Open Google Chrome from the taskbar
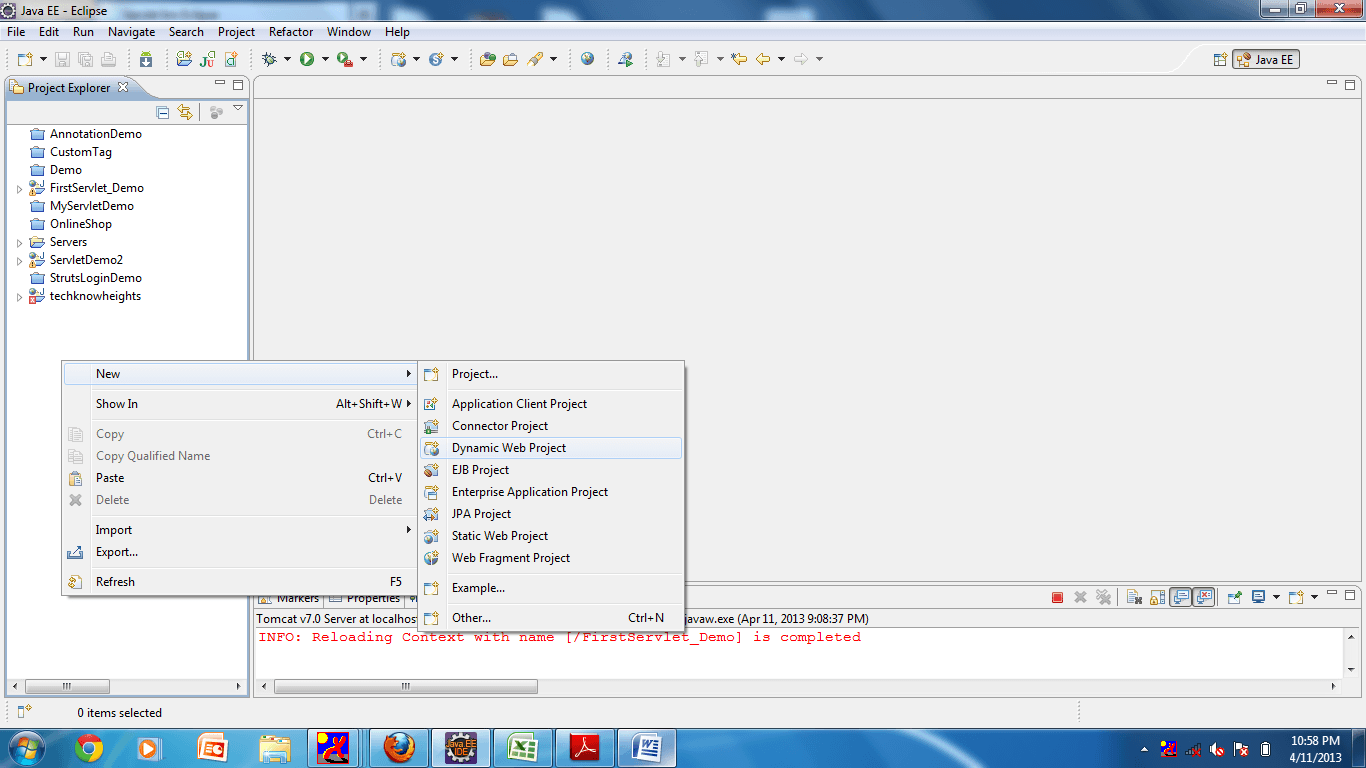 pos(89,747)
